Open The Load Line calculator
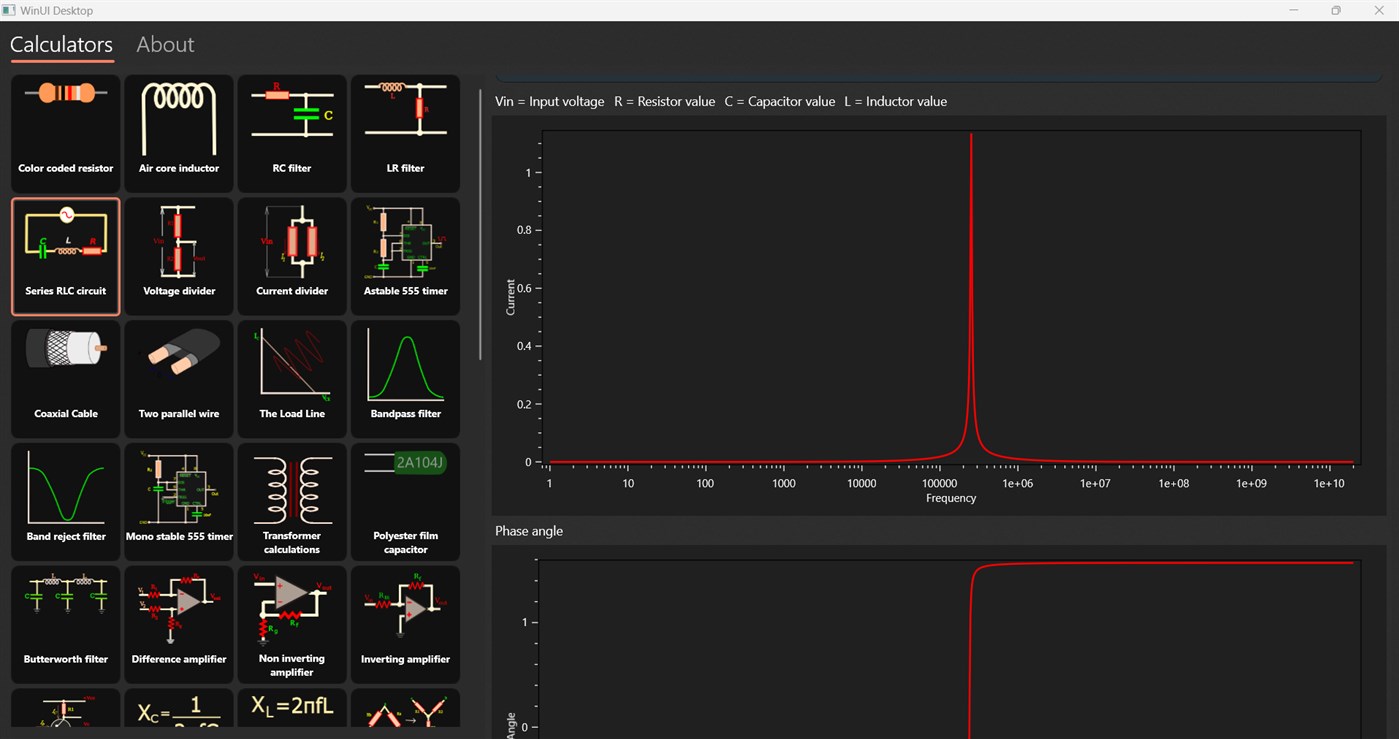1399x739 pixels. [x=291, y=379]
